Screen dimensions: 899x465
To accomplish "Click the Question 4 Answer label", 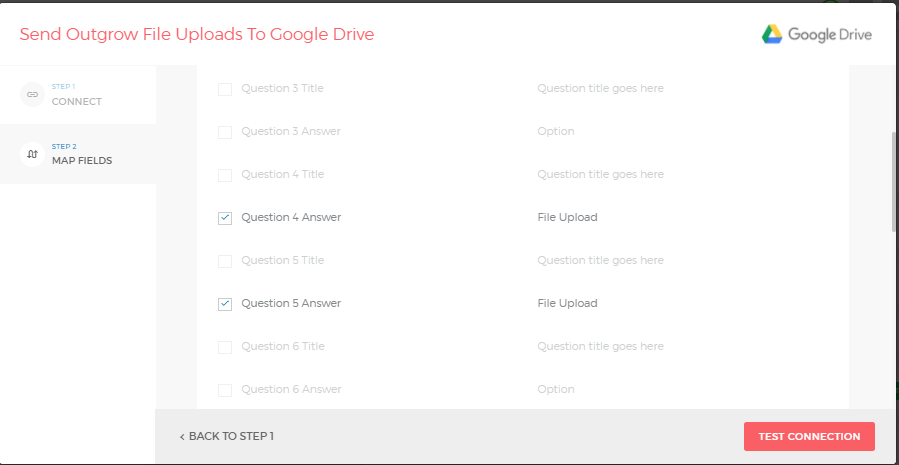I will coord(291,217).
